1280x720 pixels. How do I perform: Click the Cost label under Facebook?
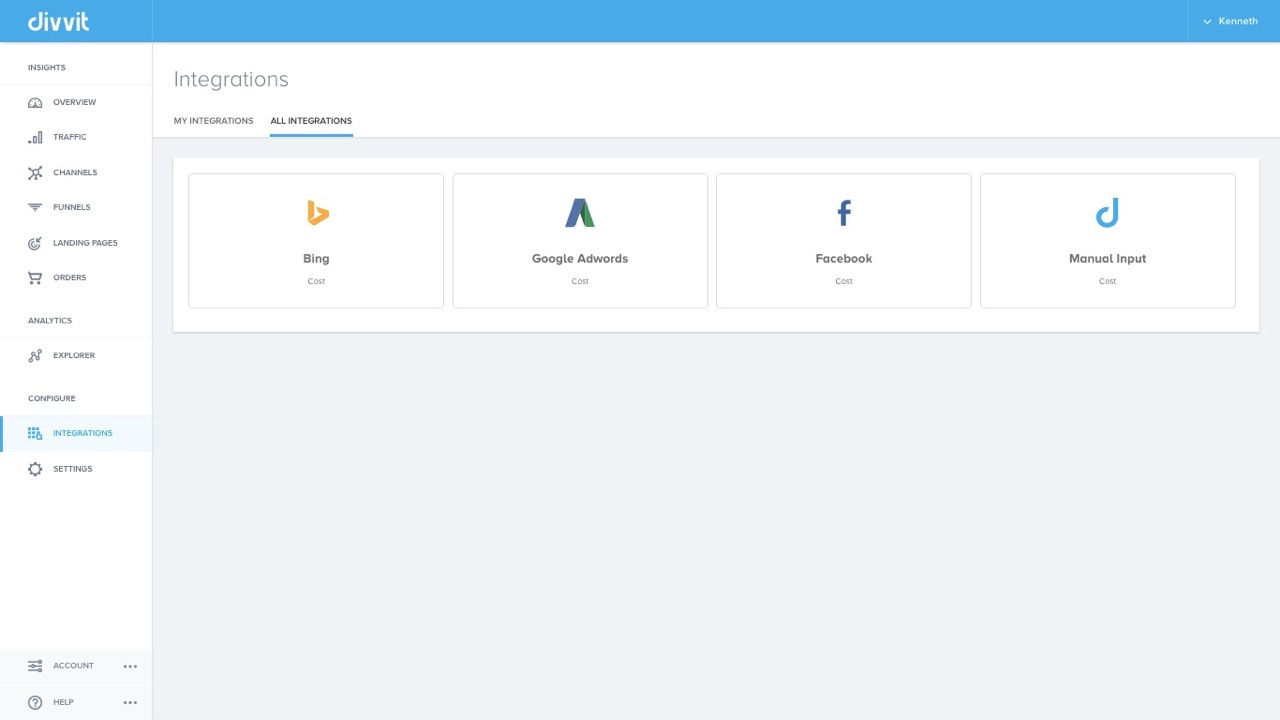coord(844,282)
